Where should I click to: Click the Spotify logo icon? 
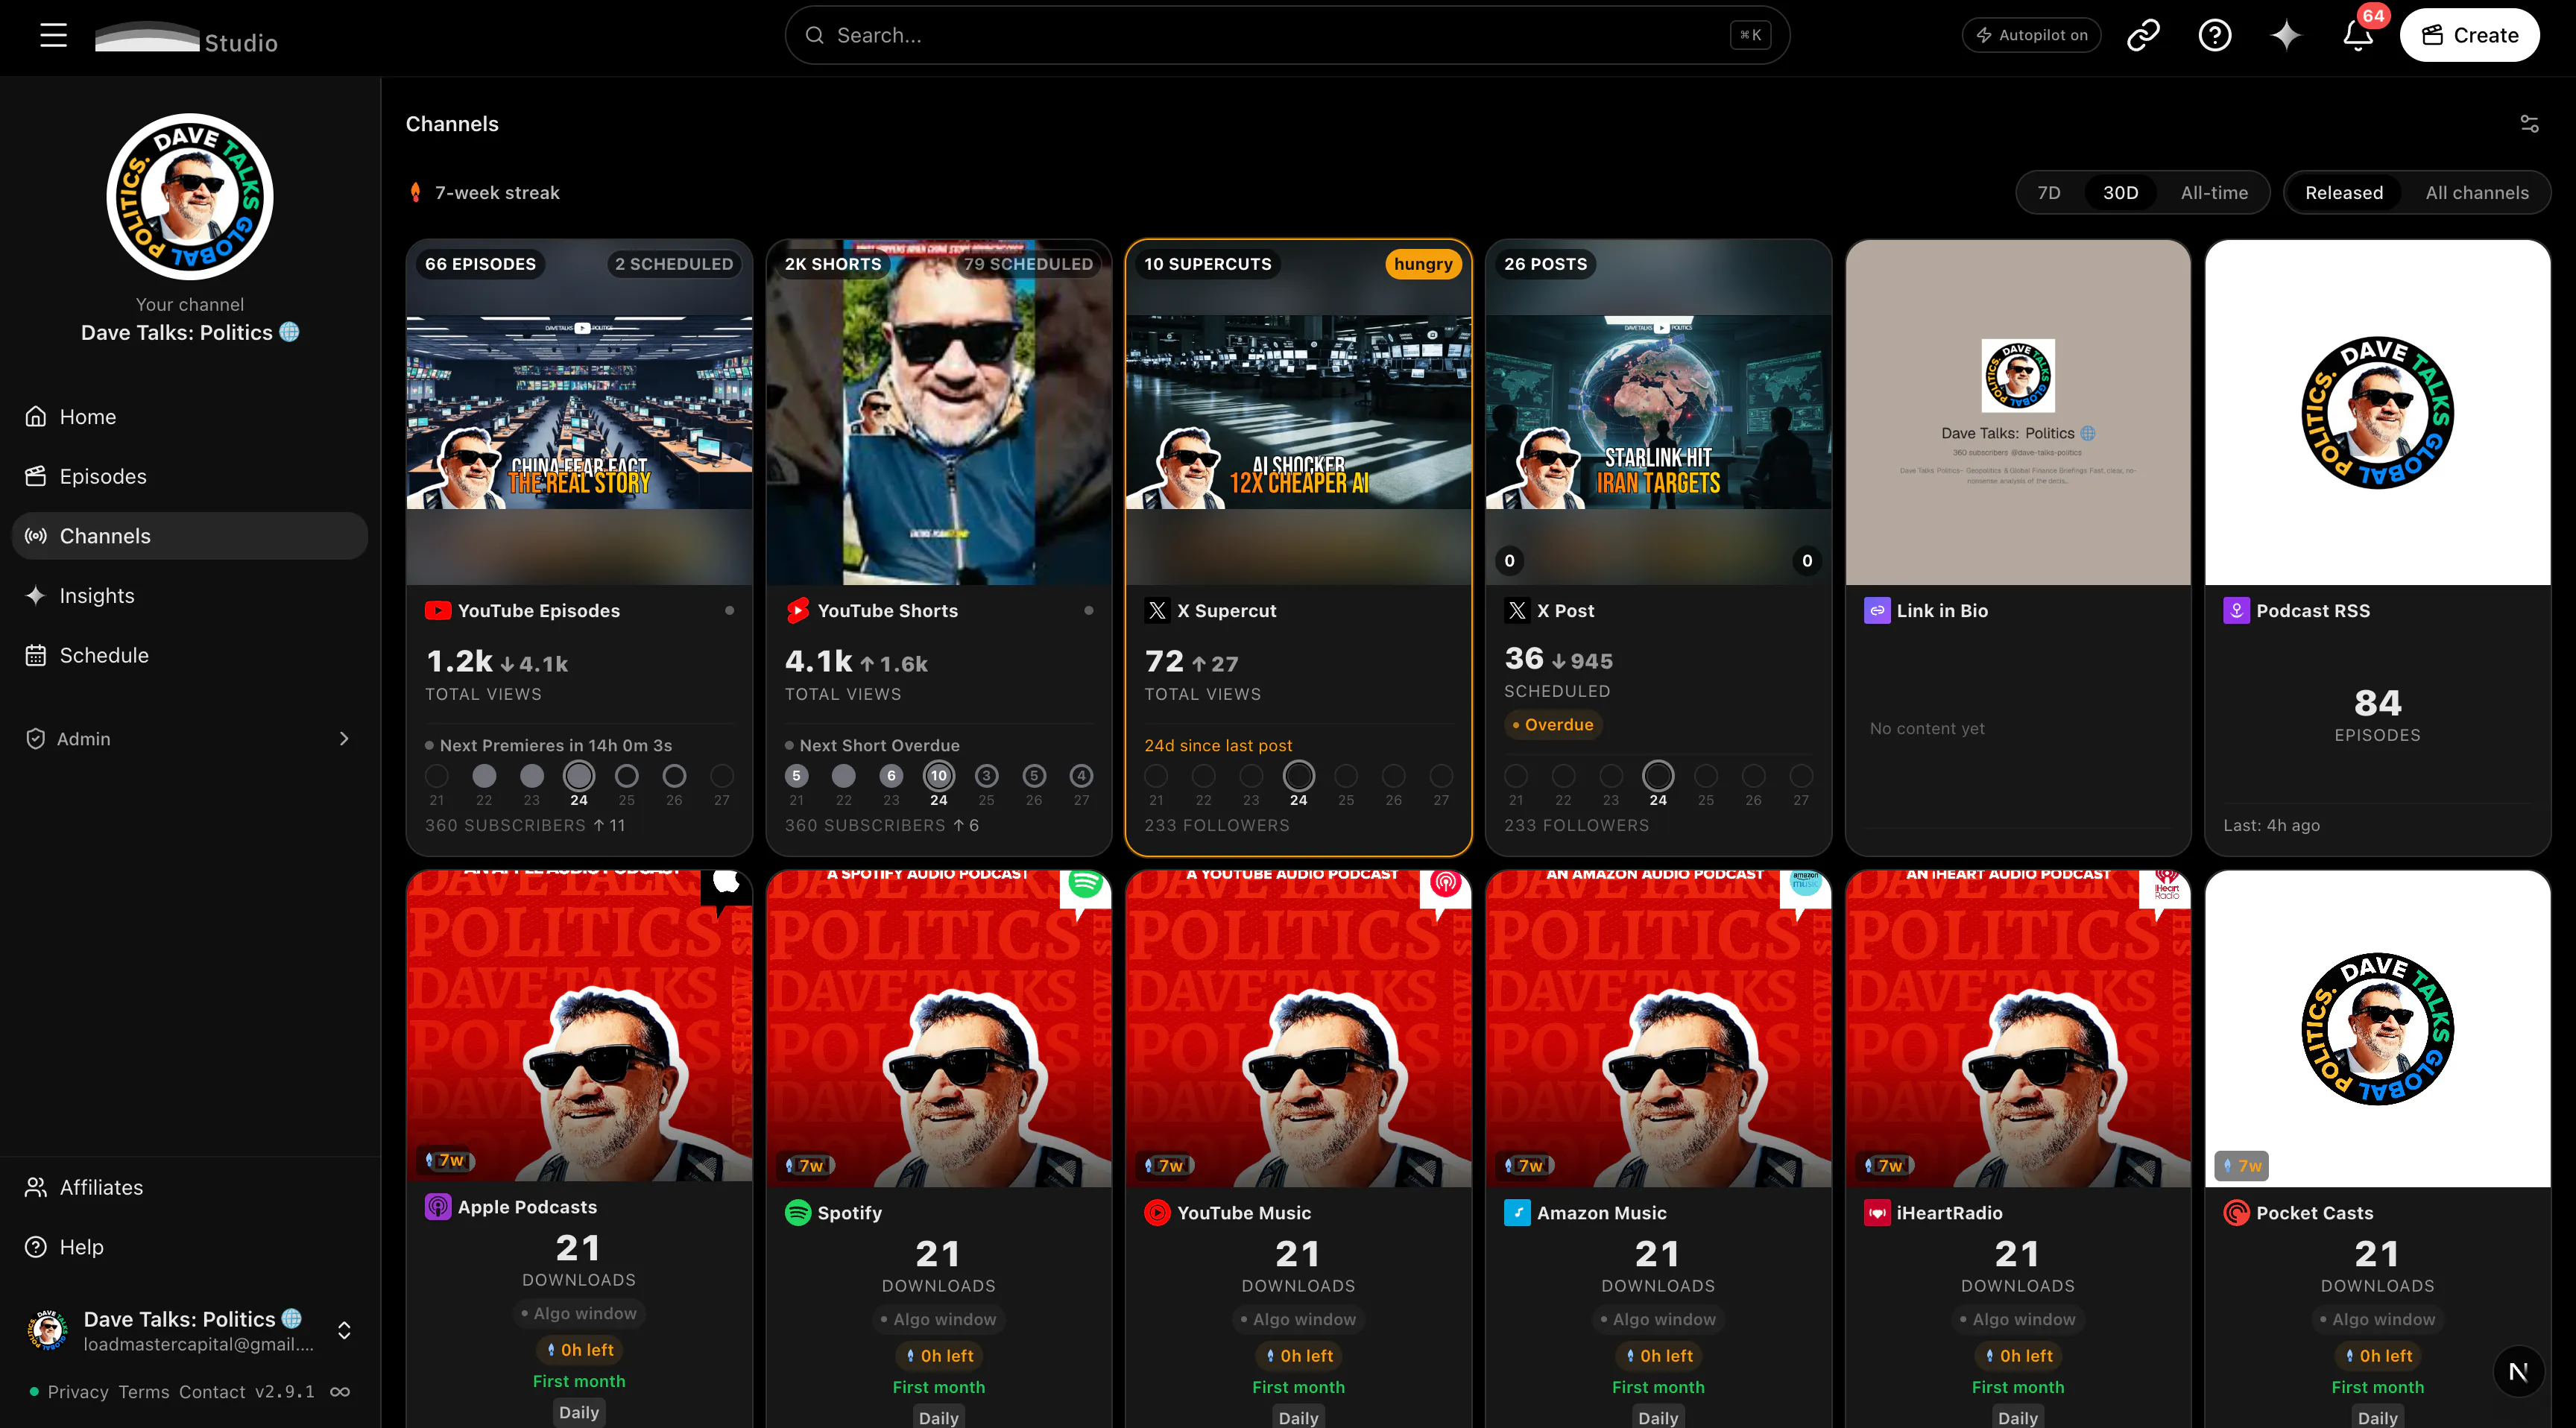coord(797,1212)
